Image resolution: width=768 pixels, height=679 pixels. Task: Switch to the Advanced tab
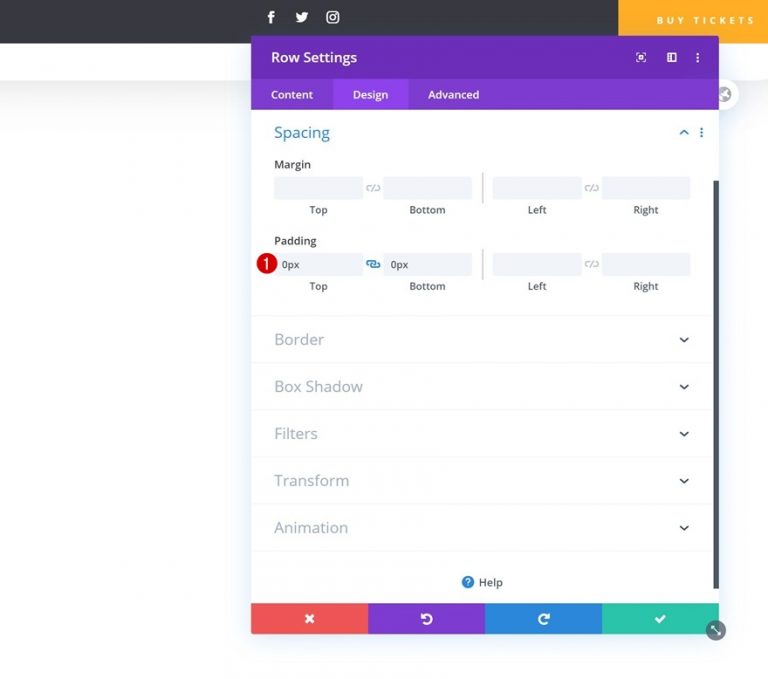[x=454, y=95]
